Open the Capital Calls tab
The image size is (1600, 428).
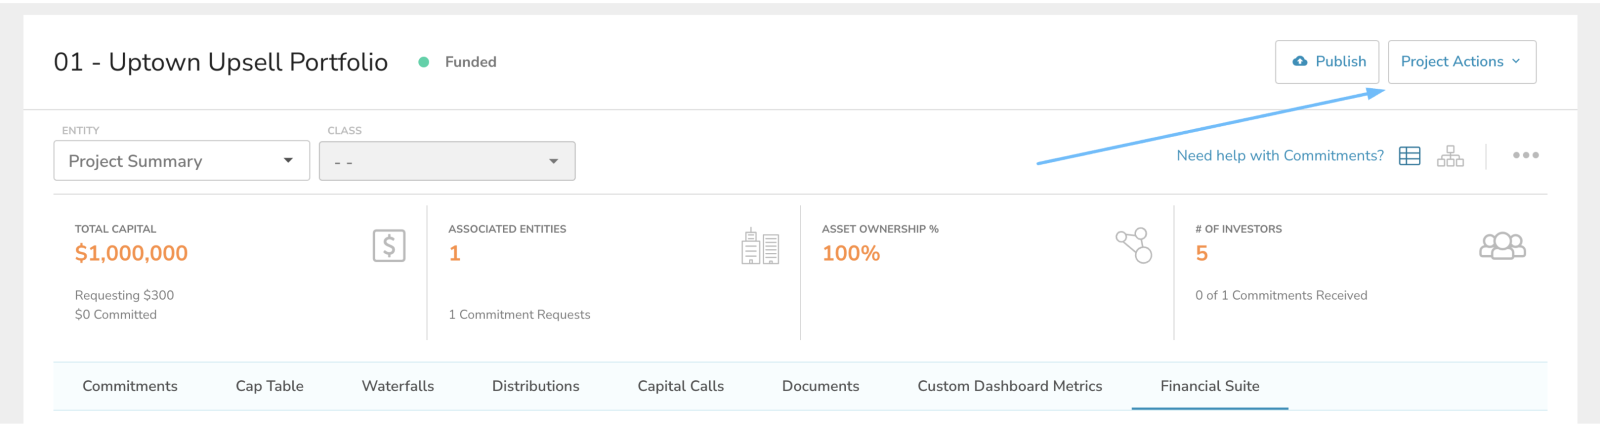[681, 386]
